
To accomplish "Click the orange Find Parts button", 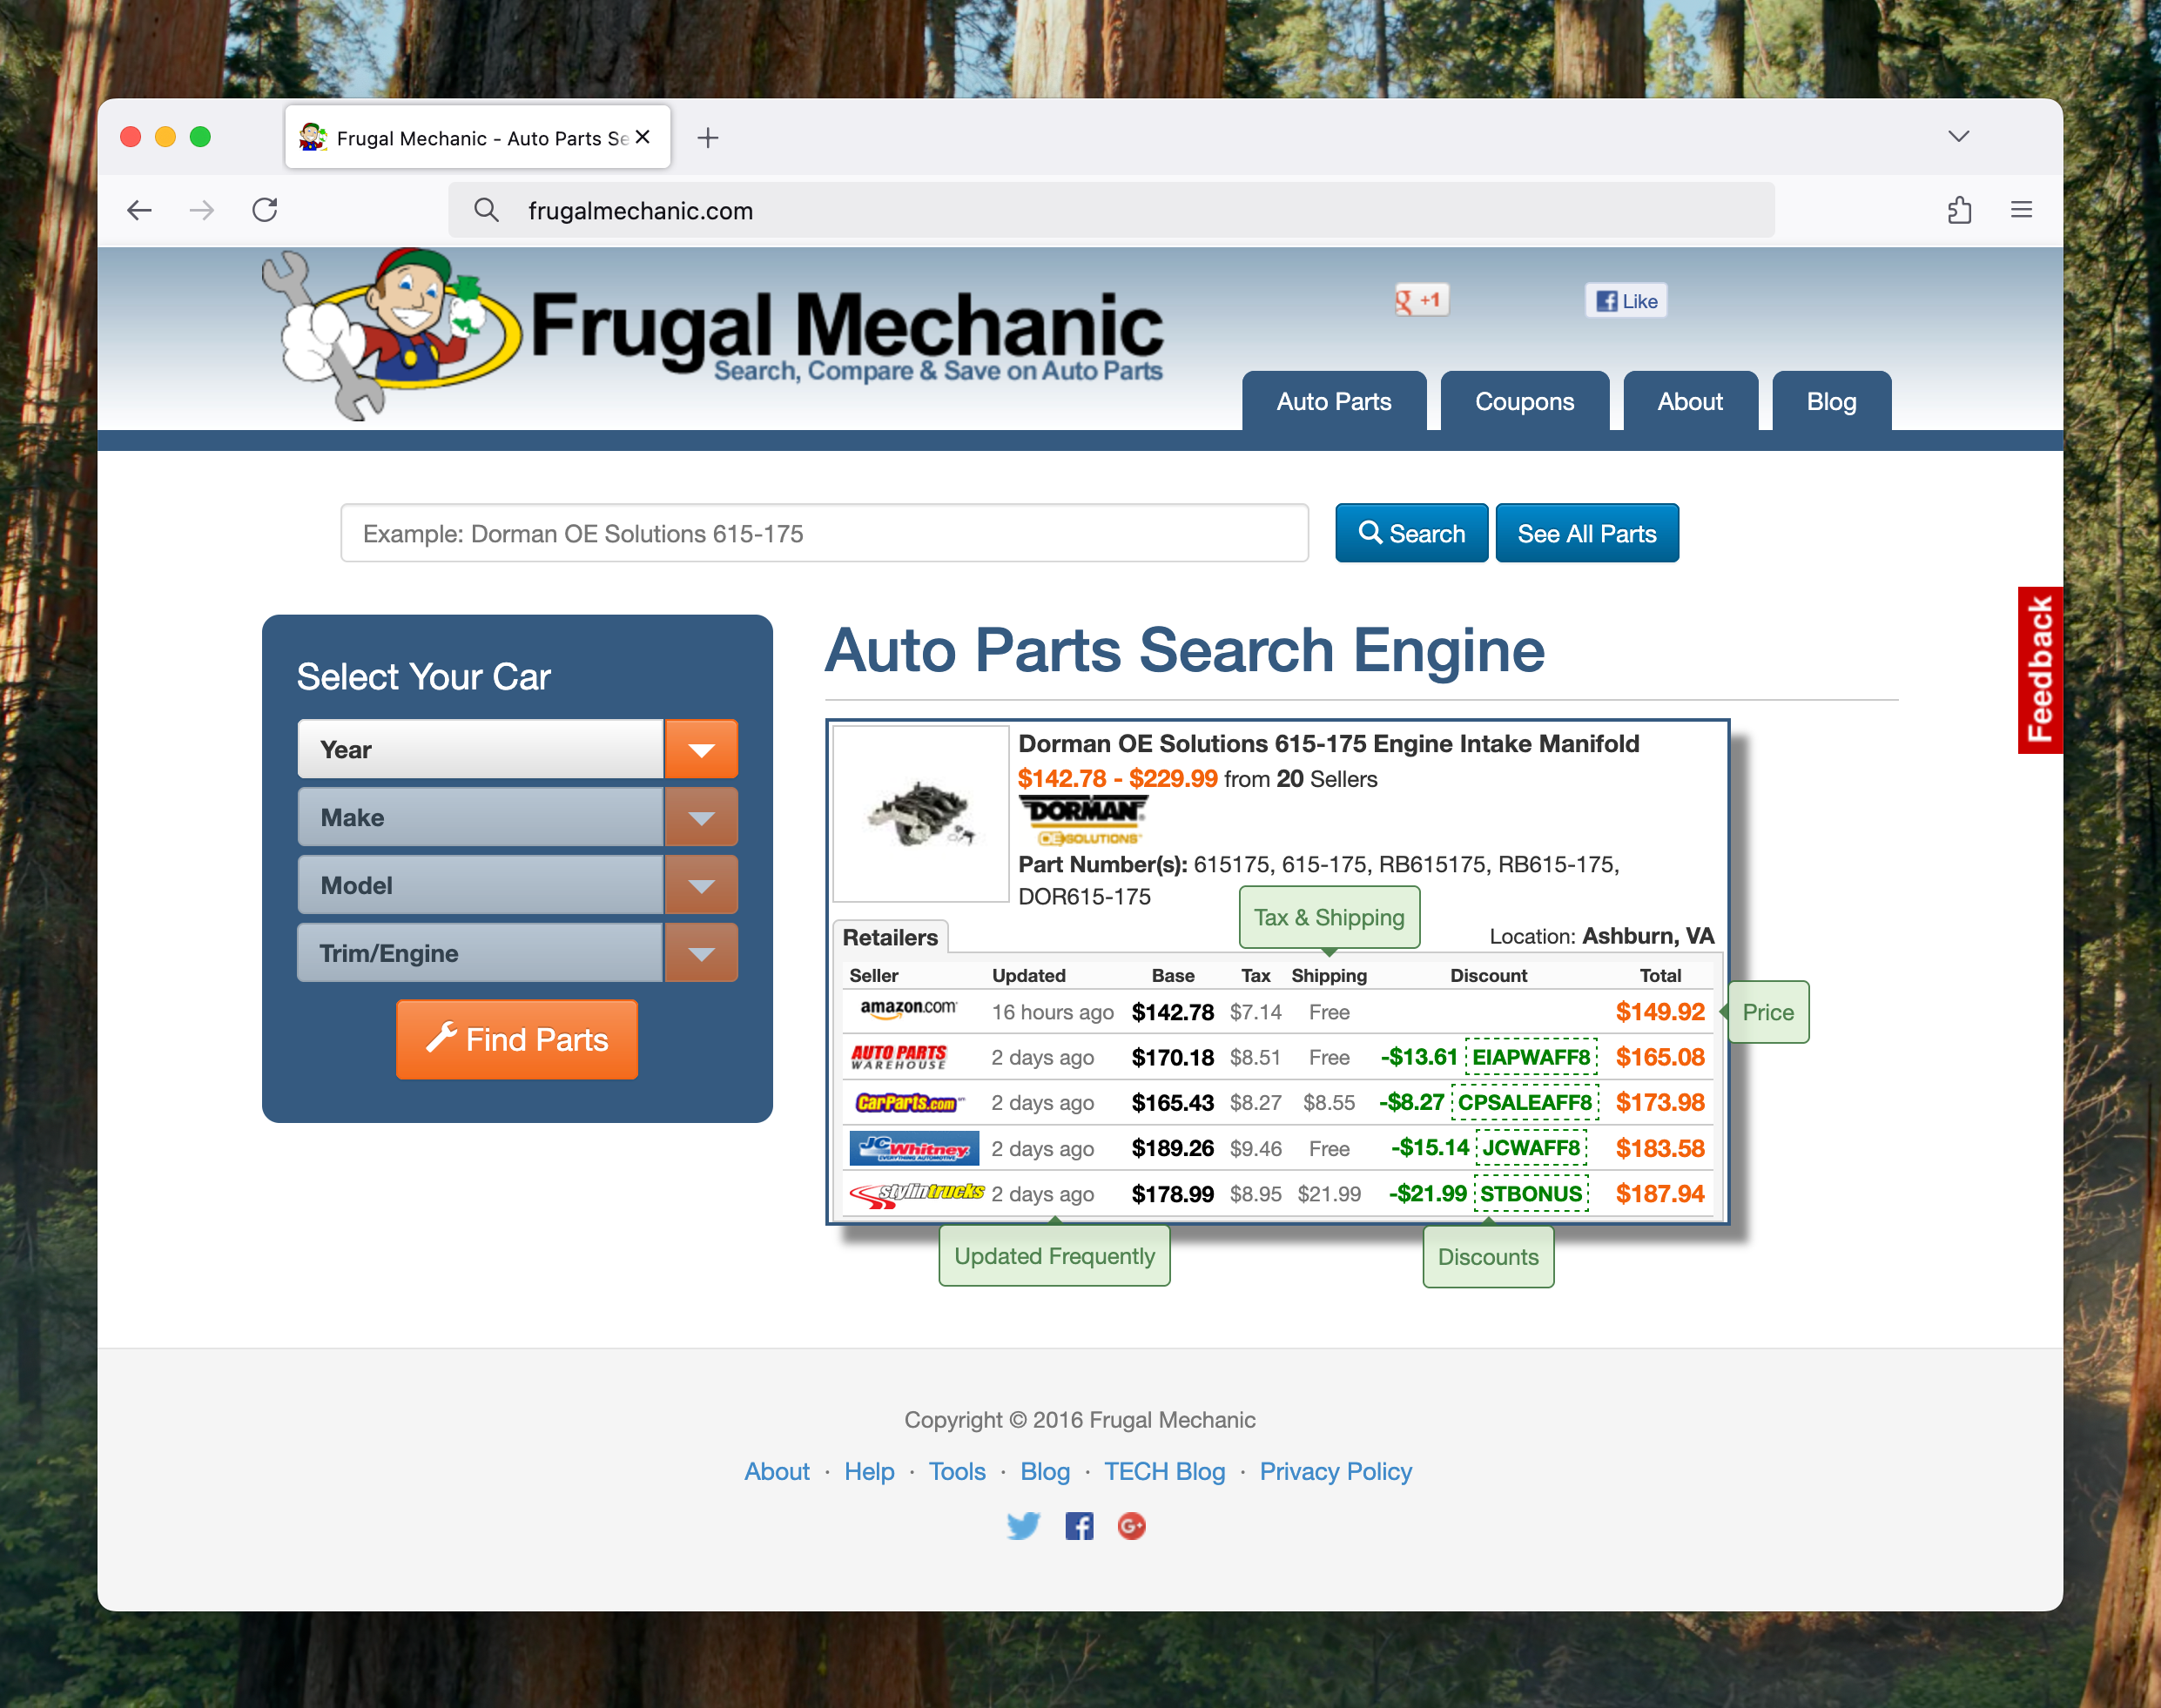I will (x=517, y=1040).
